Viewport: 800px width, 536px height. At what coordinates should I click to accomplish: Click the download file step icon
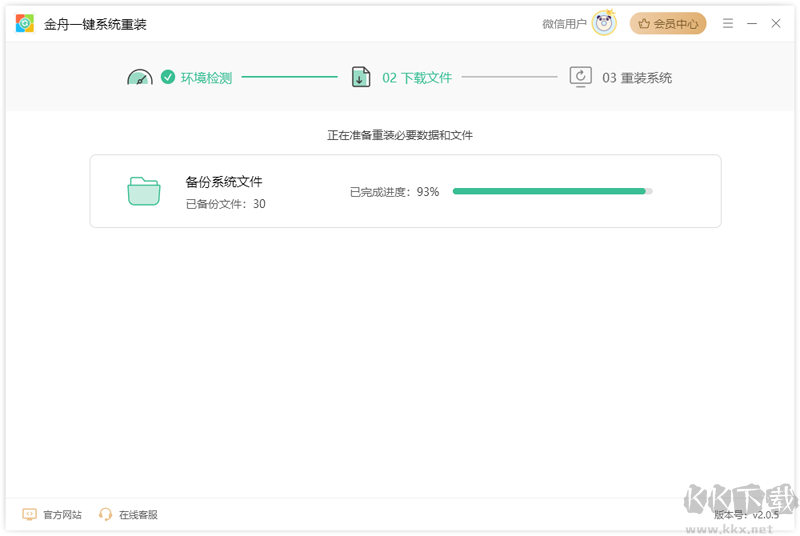[x=361, y=77]
